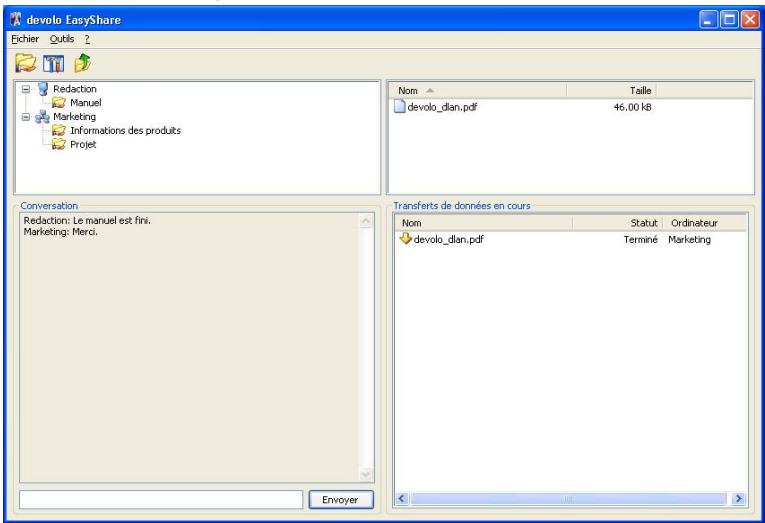Screen dimensions: 765x523
Task: Select the Manuel tree label
Action: 86,102
